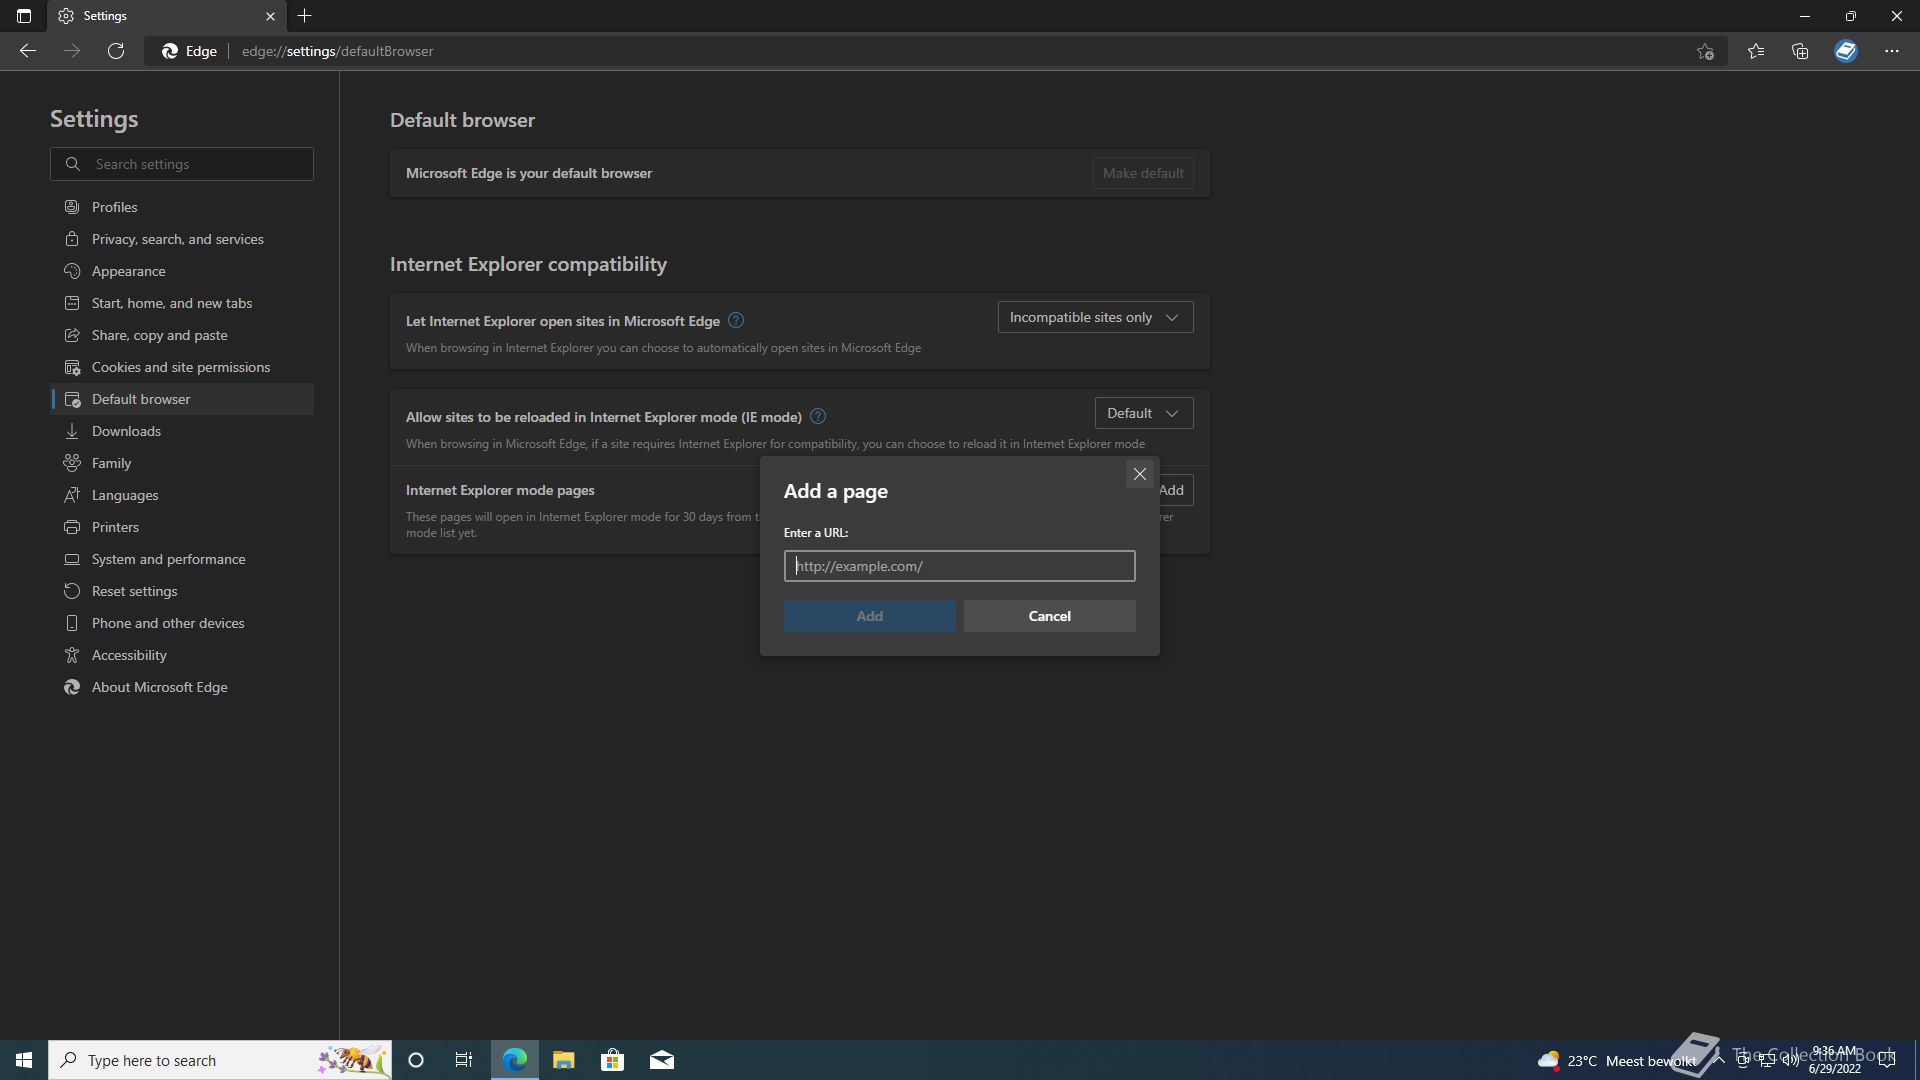Screen dimensions: 1920x1080
Task: Focus the Enter a URL field
Action: [x=959, y=566]
